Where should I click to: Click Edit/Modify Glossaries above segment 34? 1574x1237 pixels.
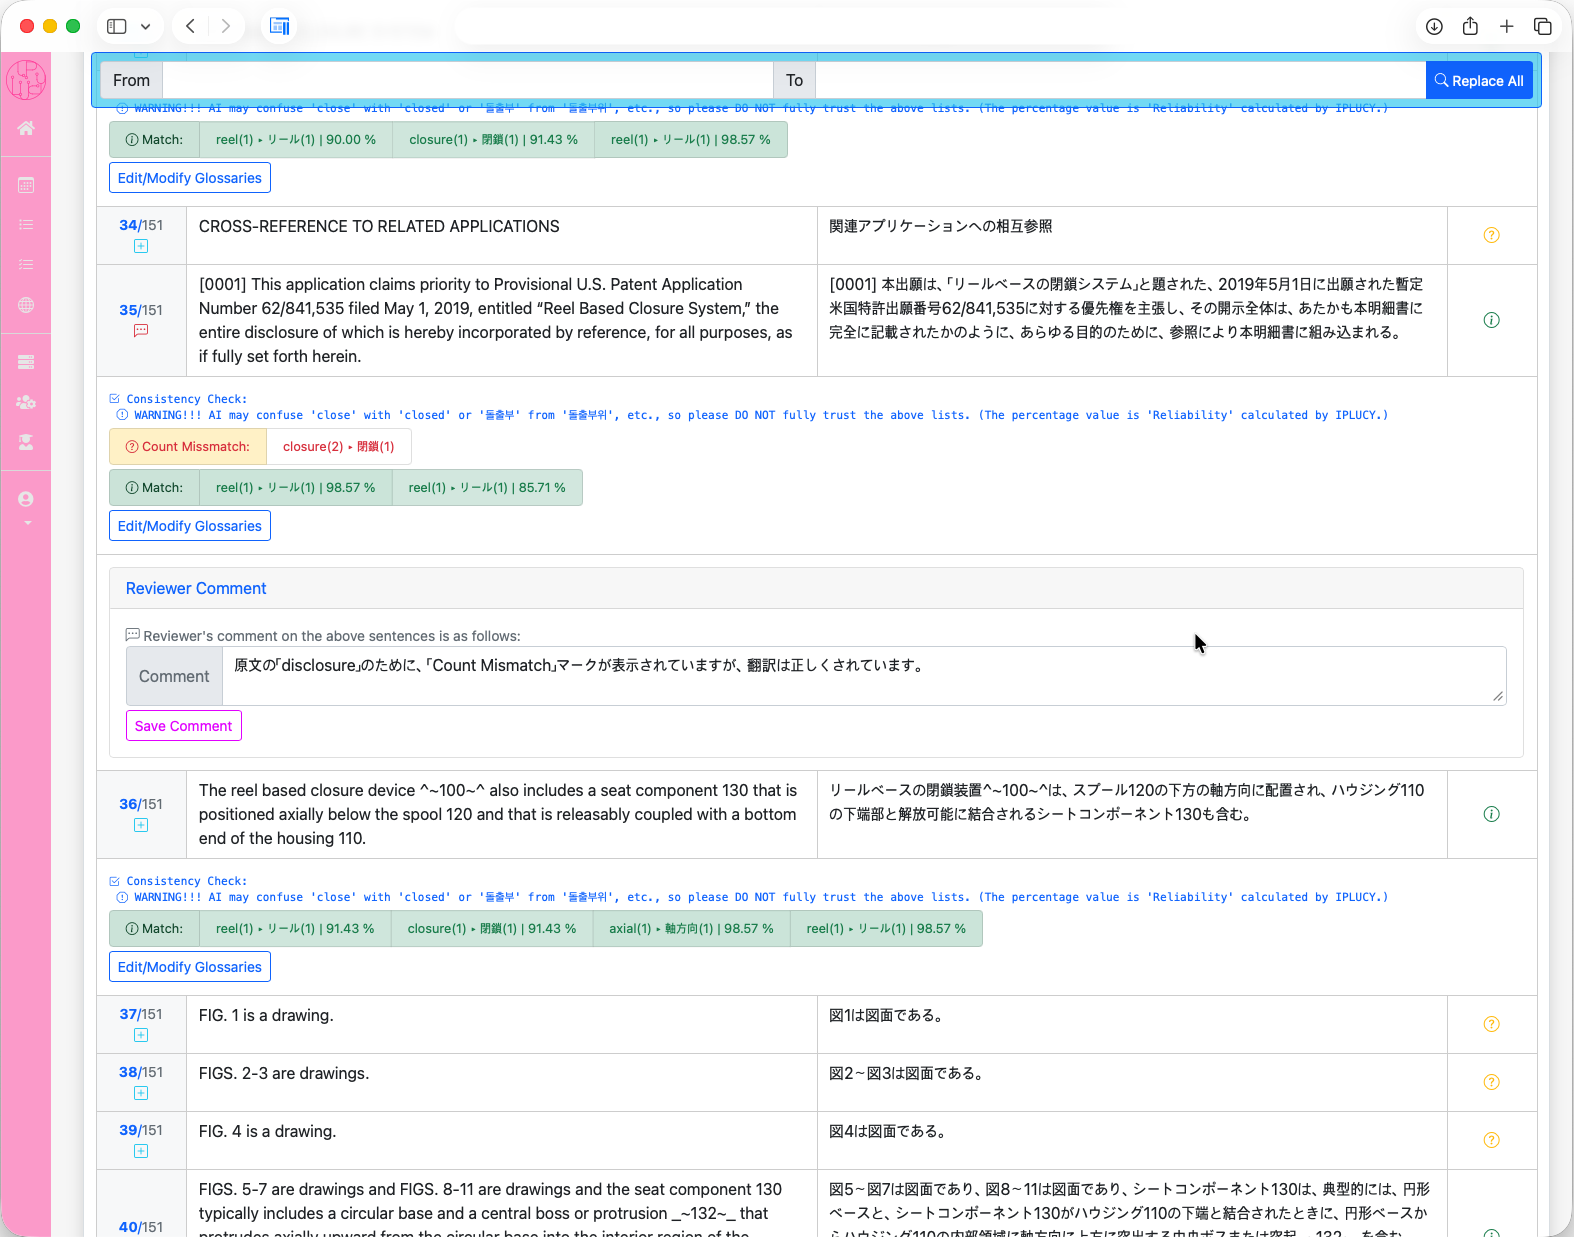190,178
